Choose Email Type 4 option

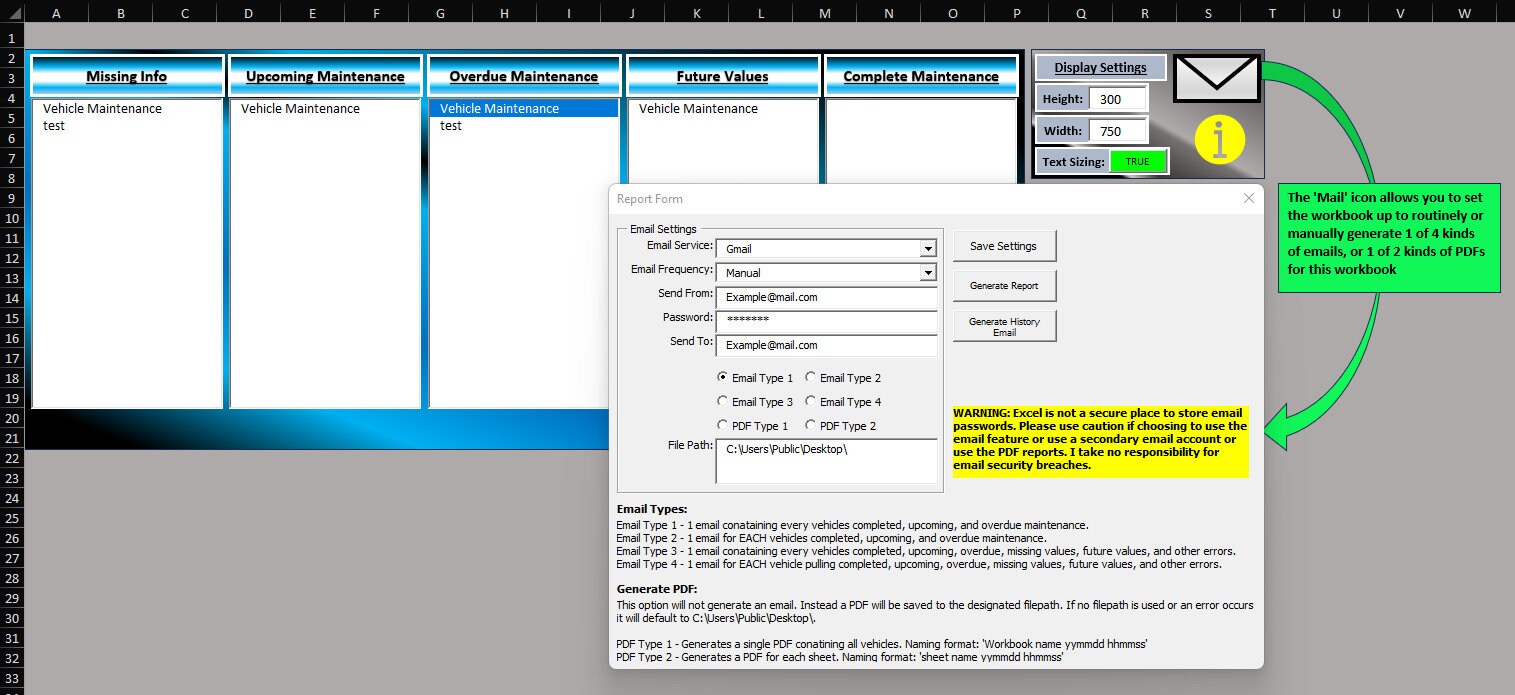[810, 401]
